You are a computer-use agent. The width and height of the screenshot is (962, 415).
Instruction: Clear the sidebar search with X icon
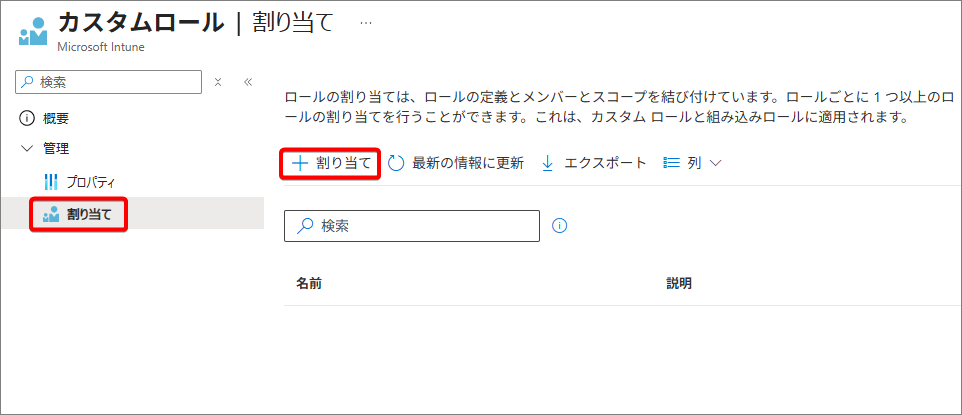218,82
